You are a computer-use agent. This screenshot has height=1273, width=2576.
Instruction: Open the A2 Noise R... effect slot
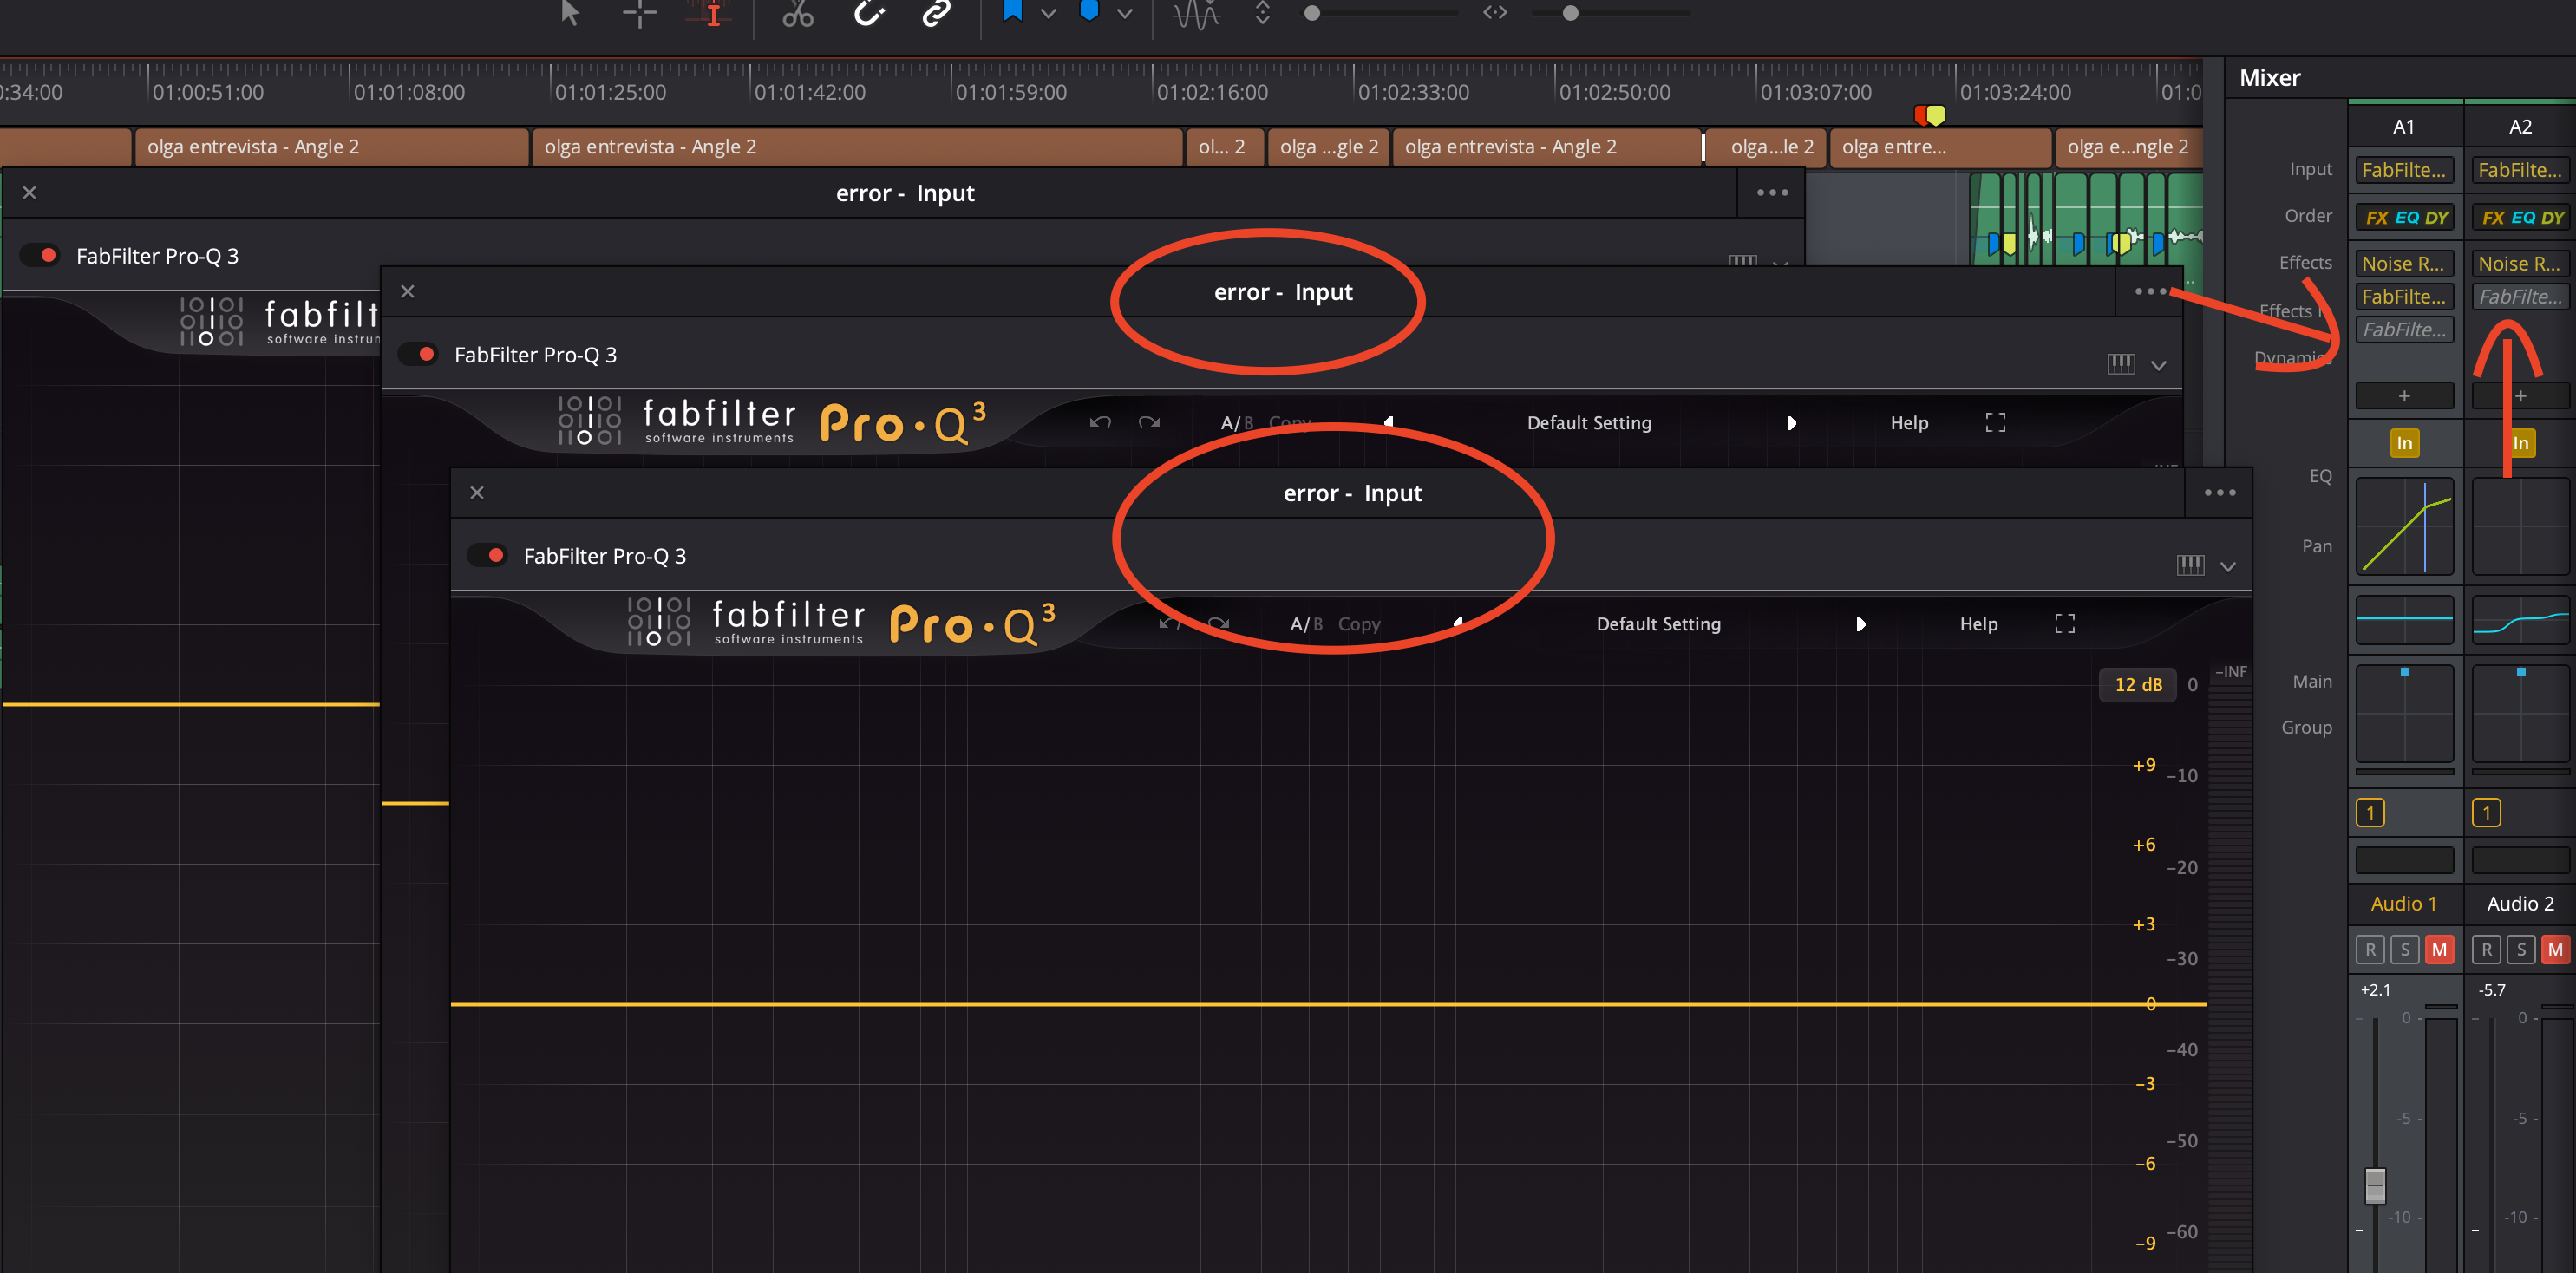(x=2520, y=263)
